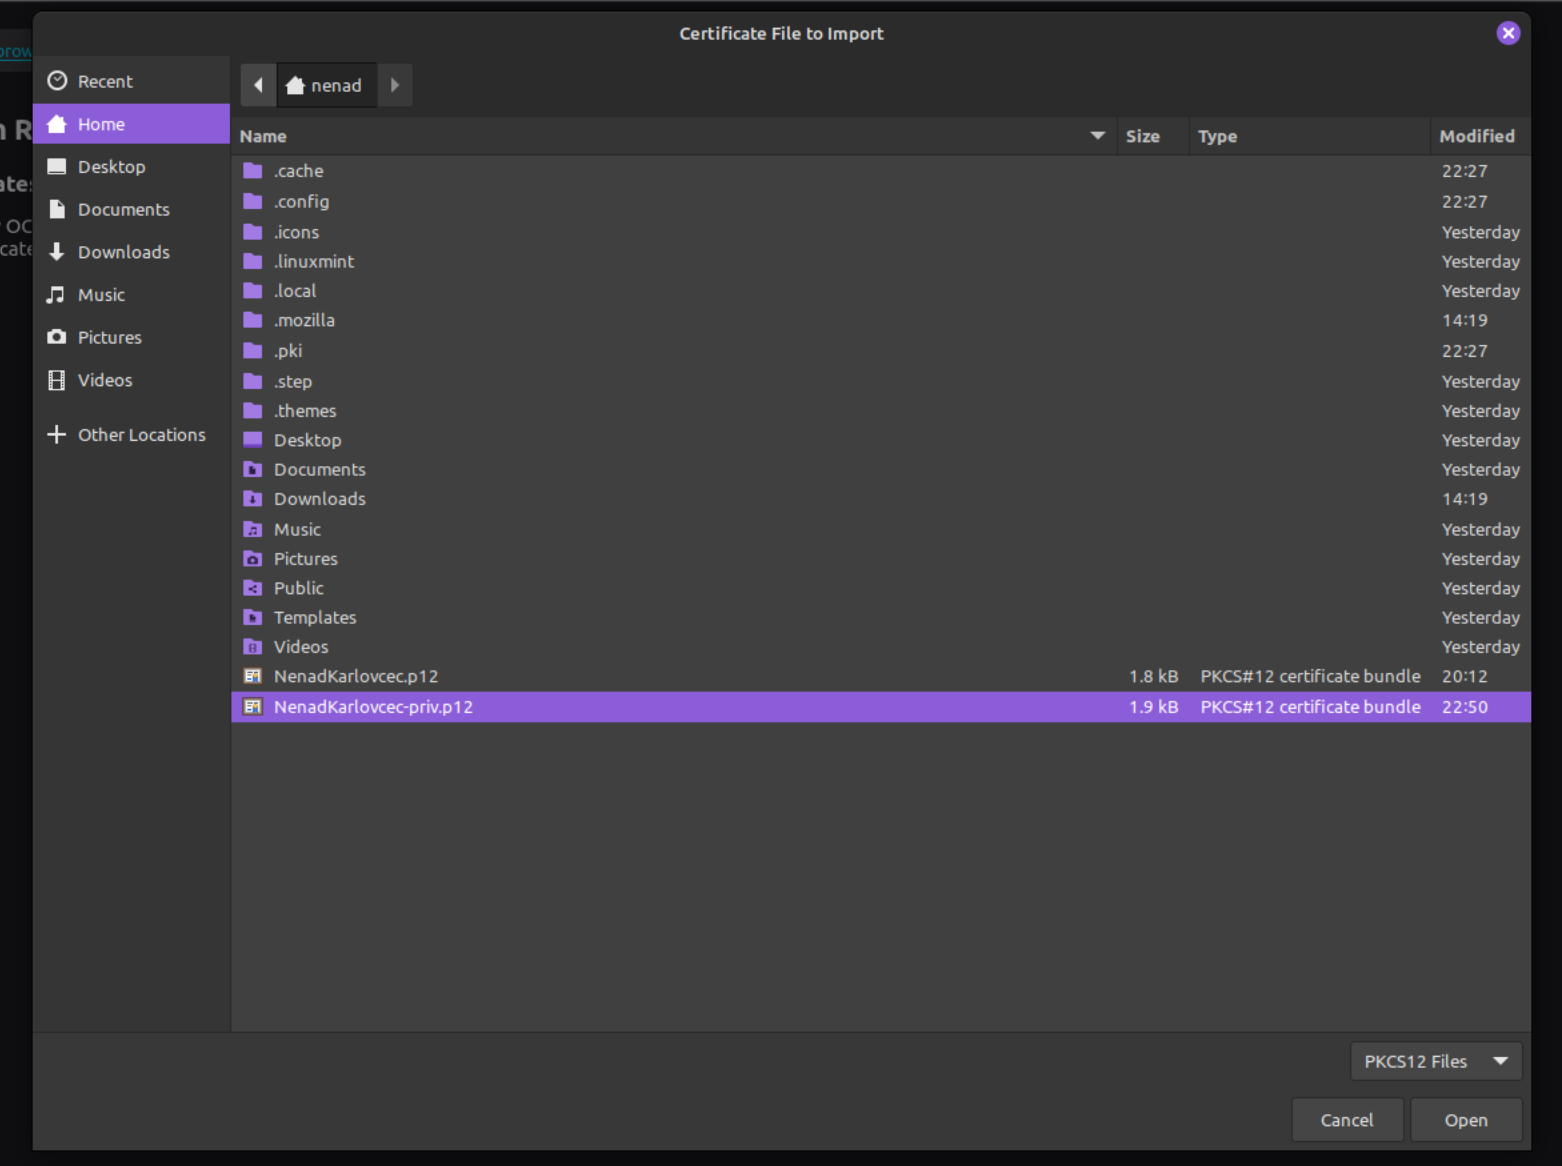Click the Templates folder icon
Image resolution: width=1562 pixels, height=1166 pixels.
click(x=253, y=617)
